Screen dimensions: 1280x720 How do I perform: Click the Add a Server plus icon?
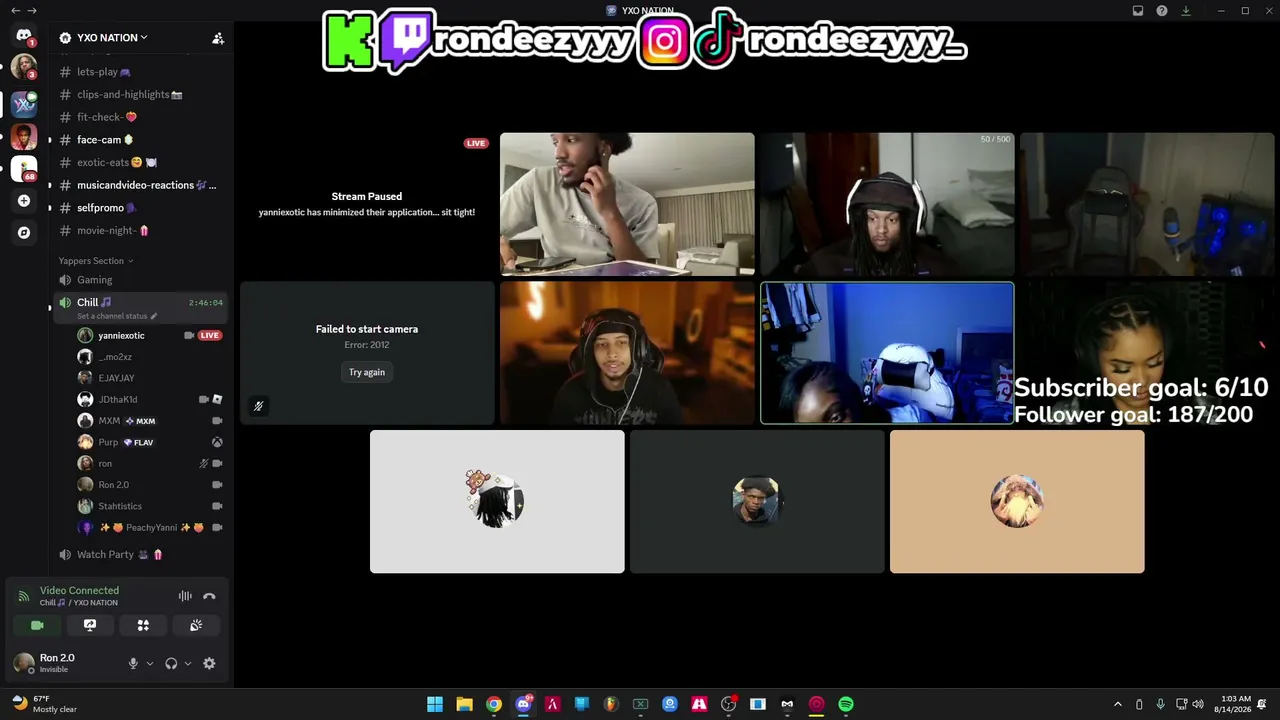[24, 201]
